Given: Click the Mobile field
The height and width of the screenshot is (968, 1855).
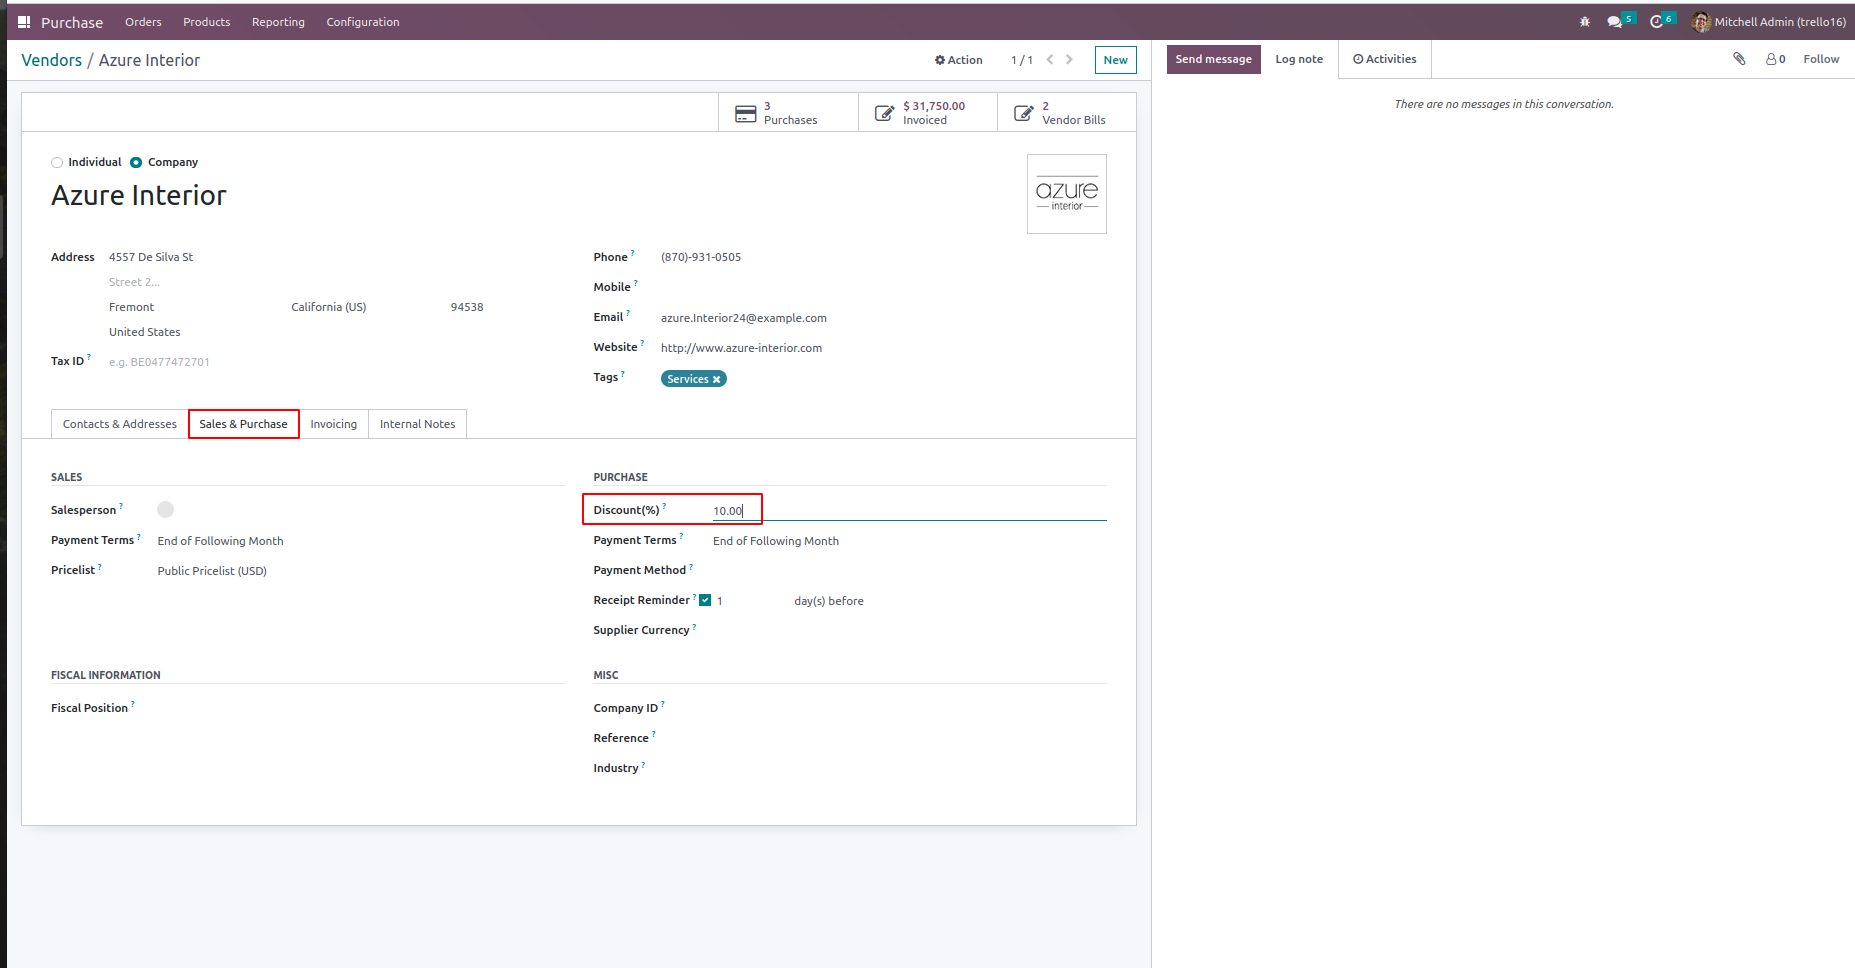Looking at the screenshot, I should (x=883, y=287).
